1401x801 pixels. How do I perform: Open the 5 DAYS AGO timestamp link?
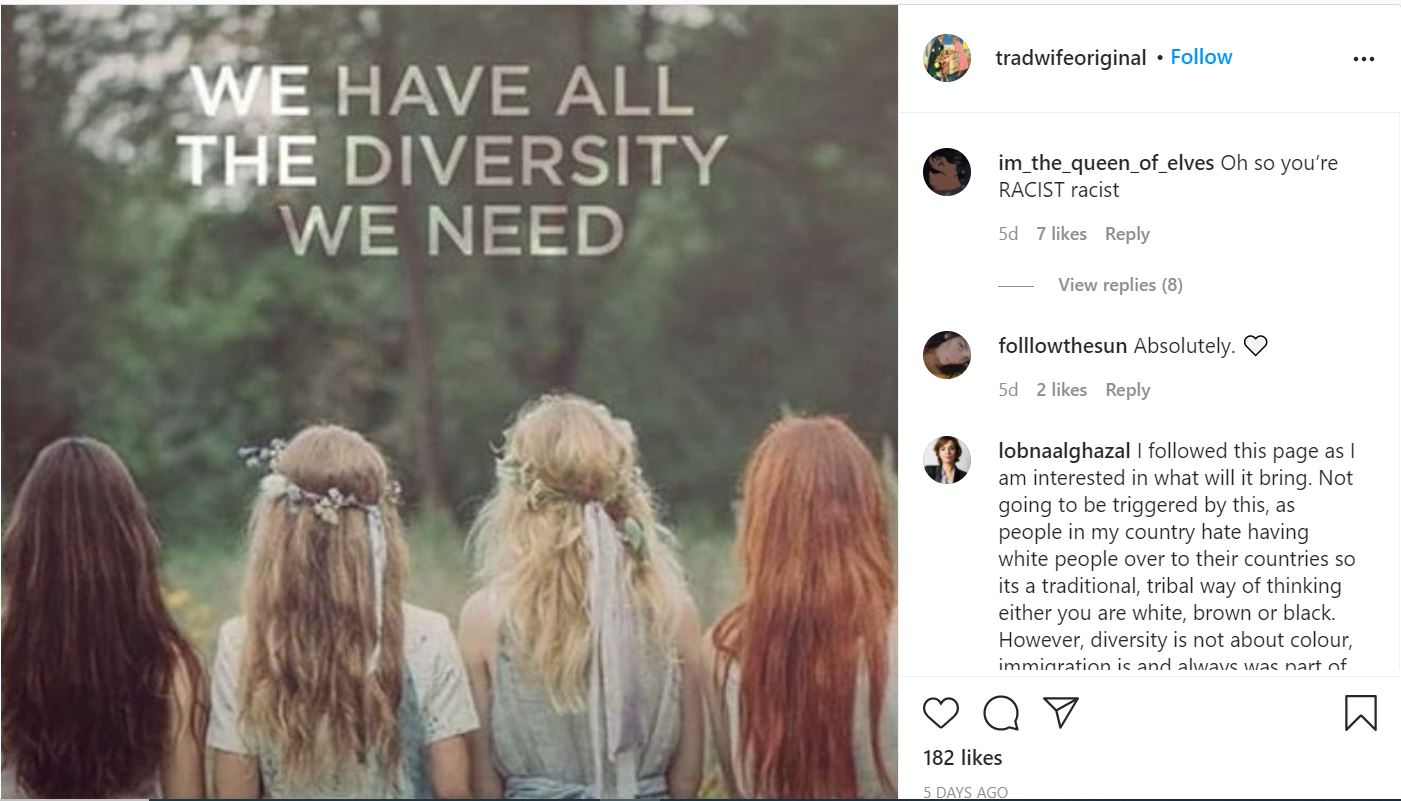point(965,792)
